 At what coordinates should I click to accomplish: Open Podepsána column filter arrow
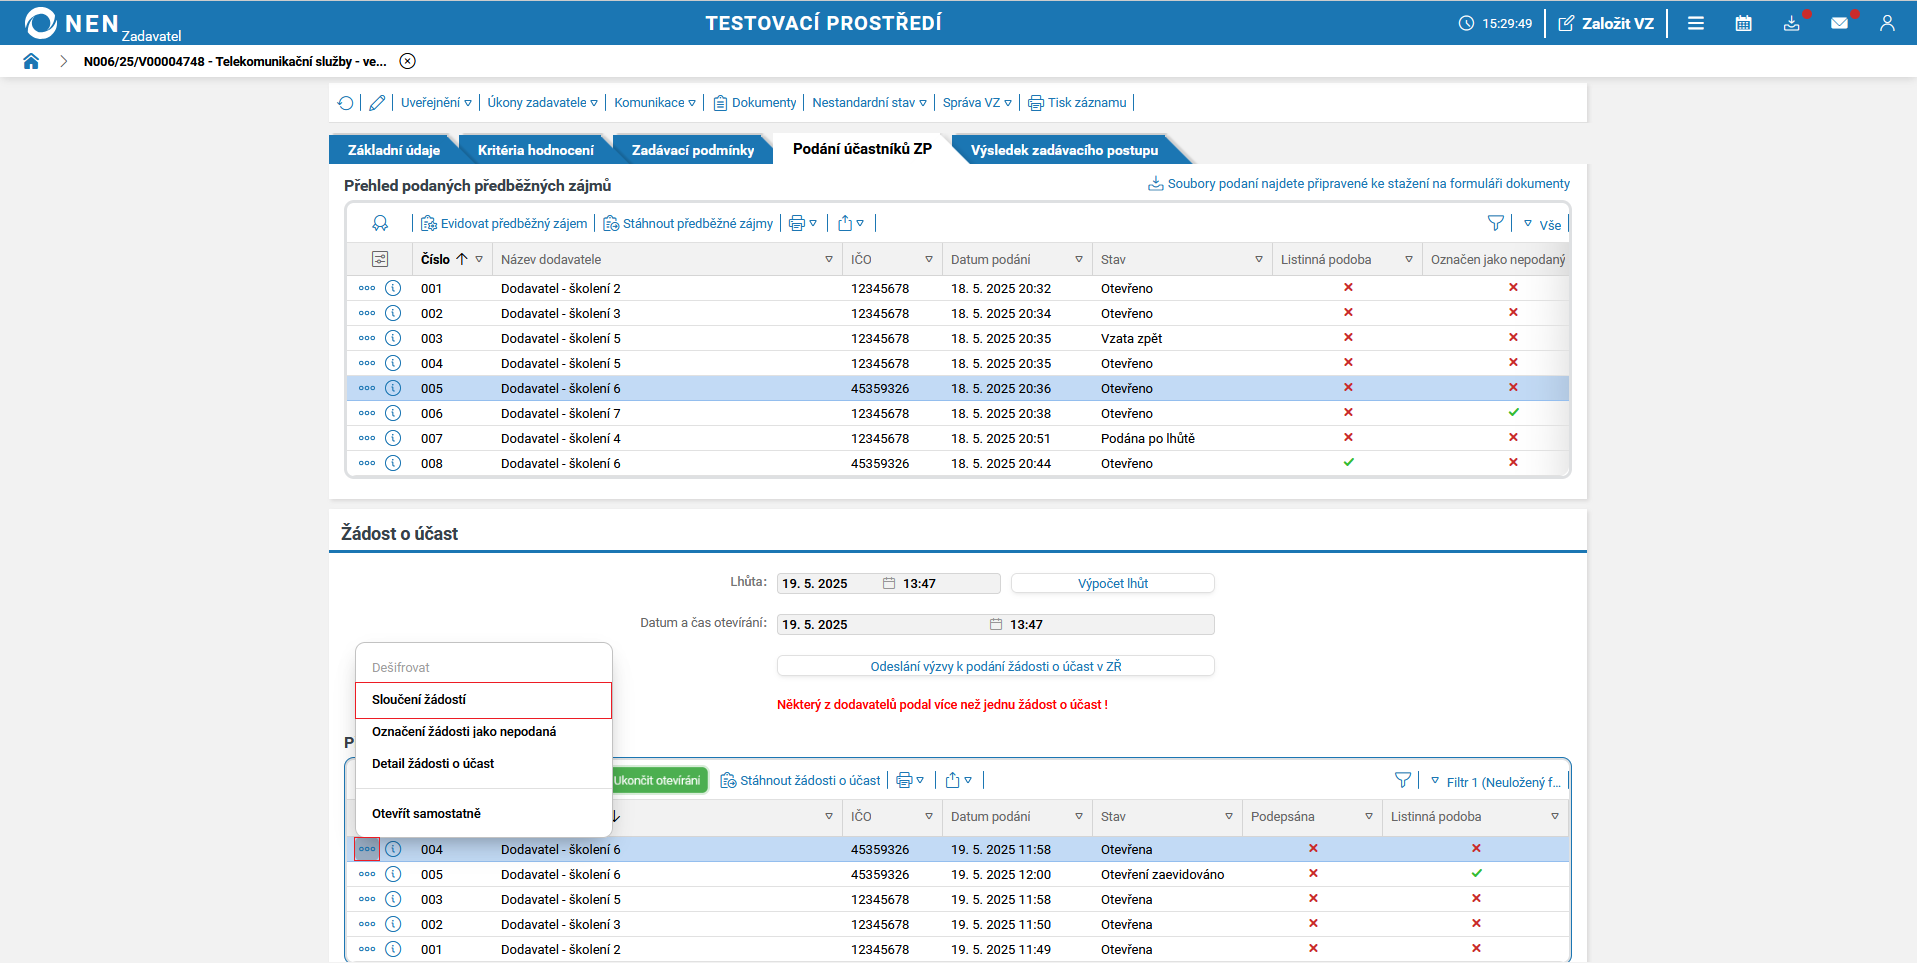[x=1369, y=816]
